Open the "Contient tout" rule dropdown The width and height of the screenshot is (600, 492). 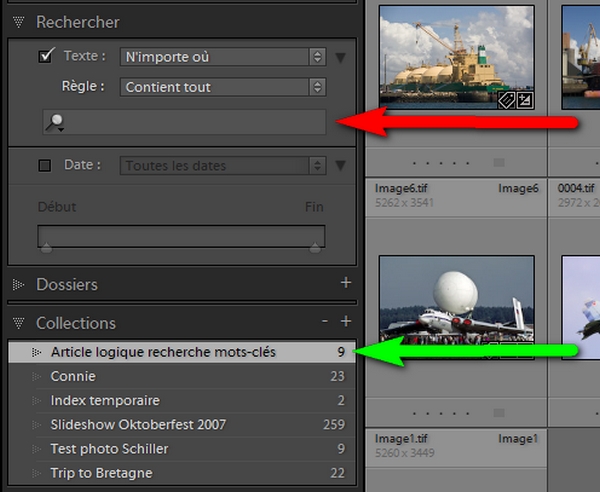222,87
